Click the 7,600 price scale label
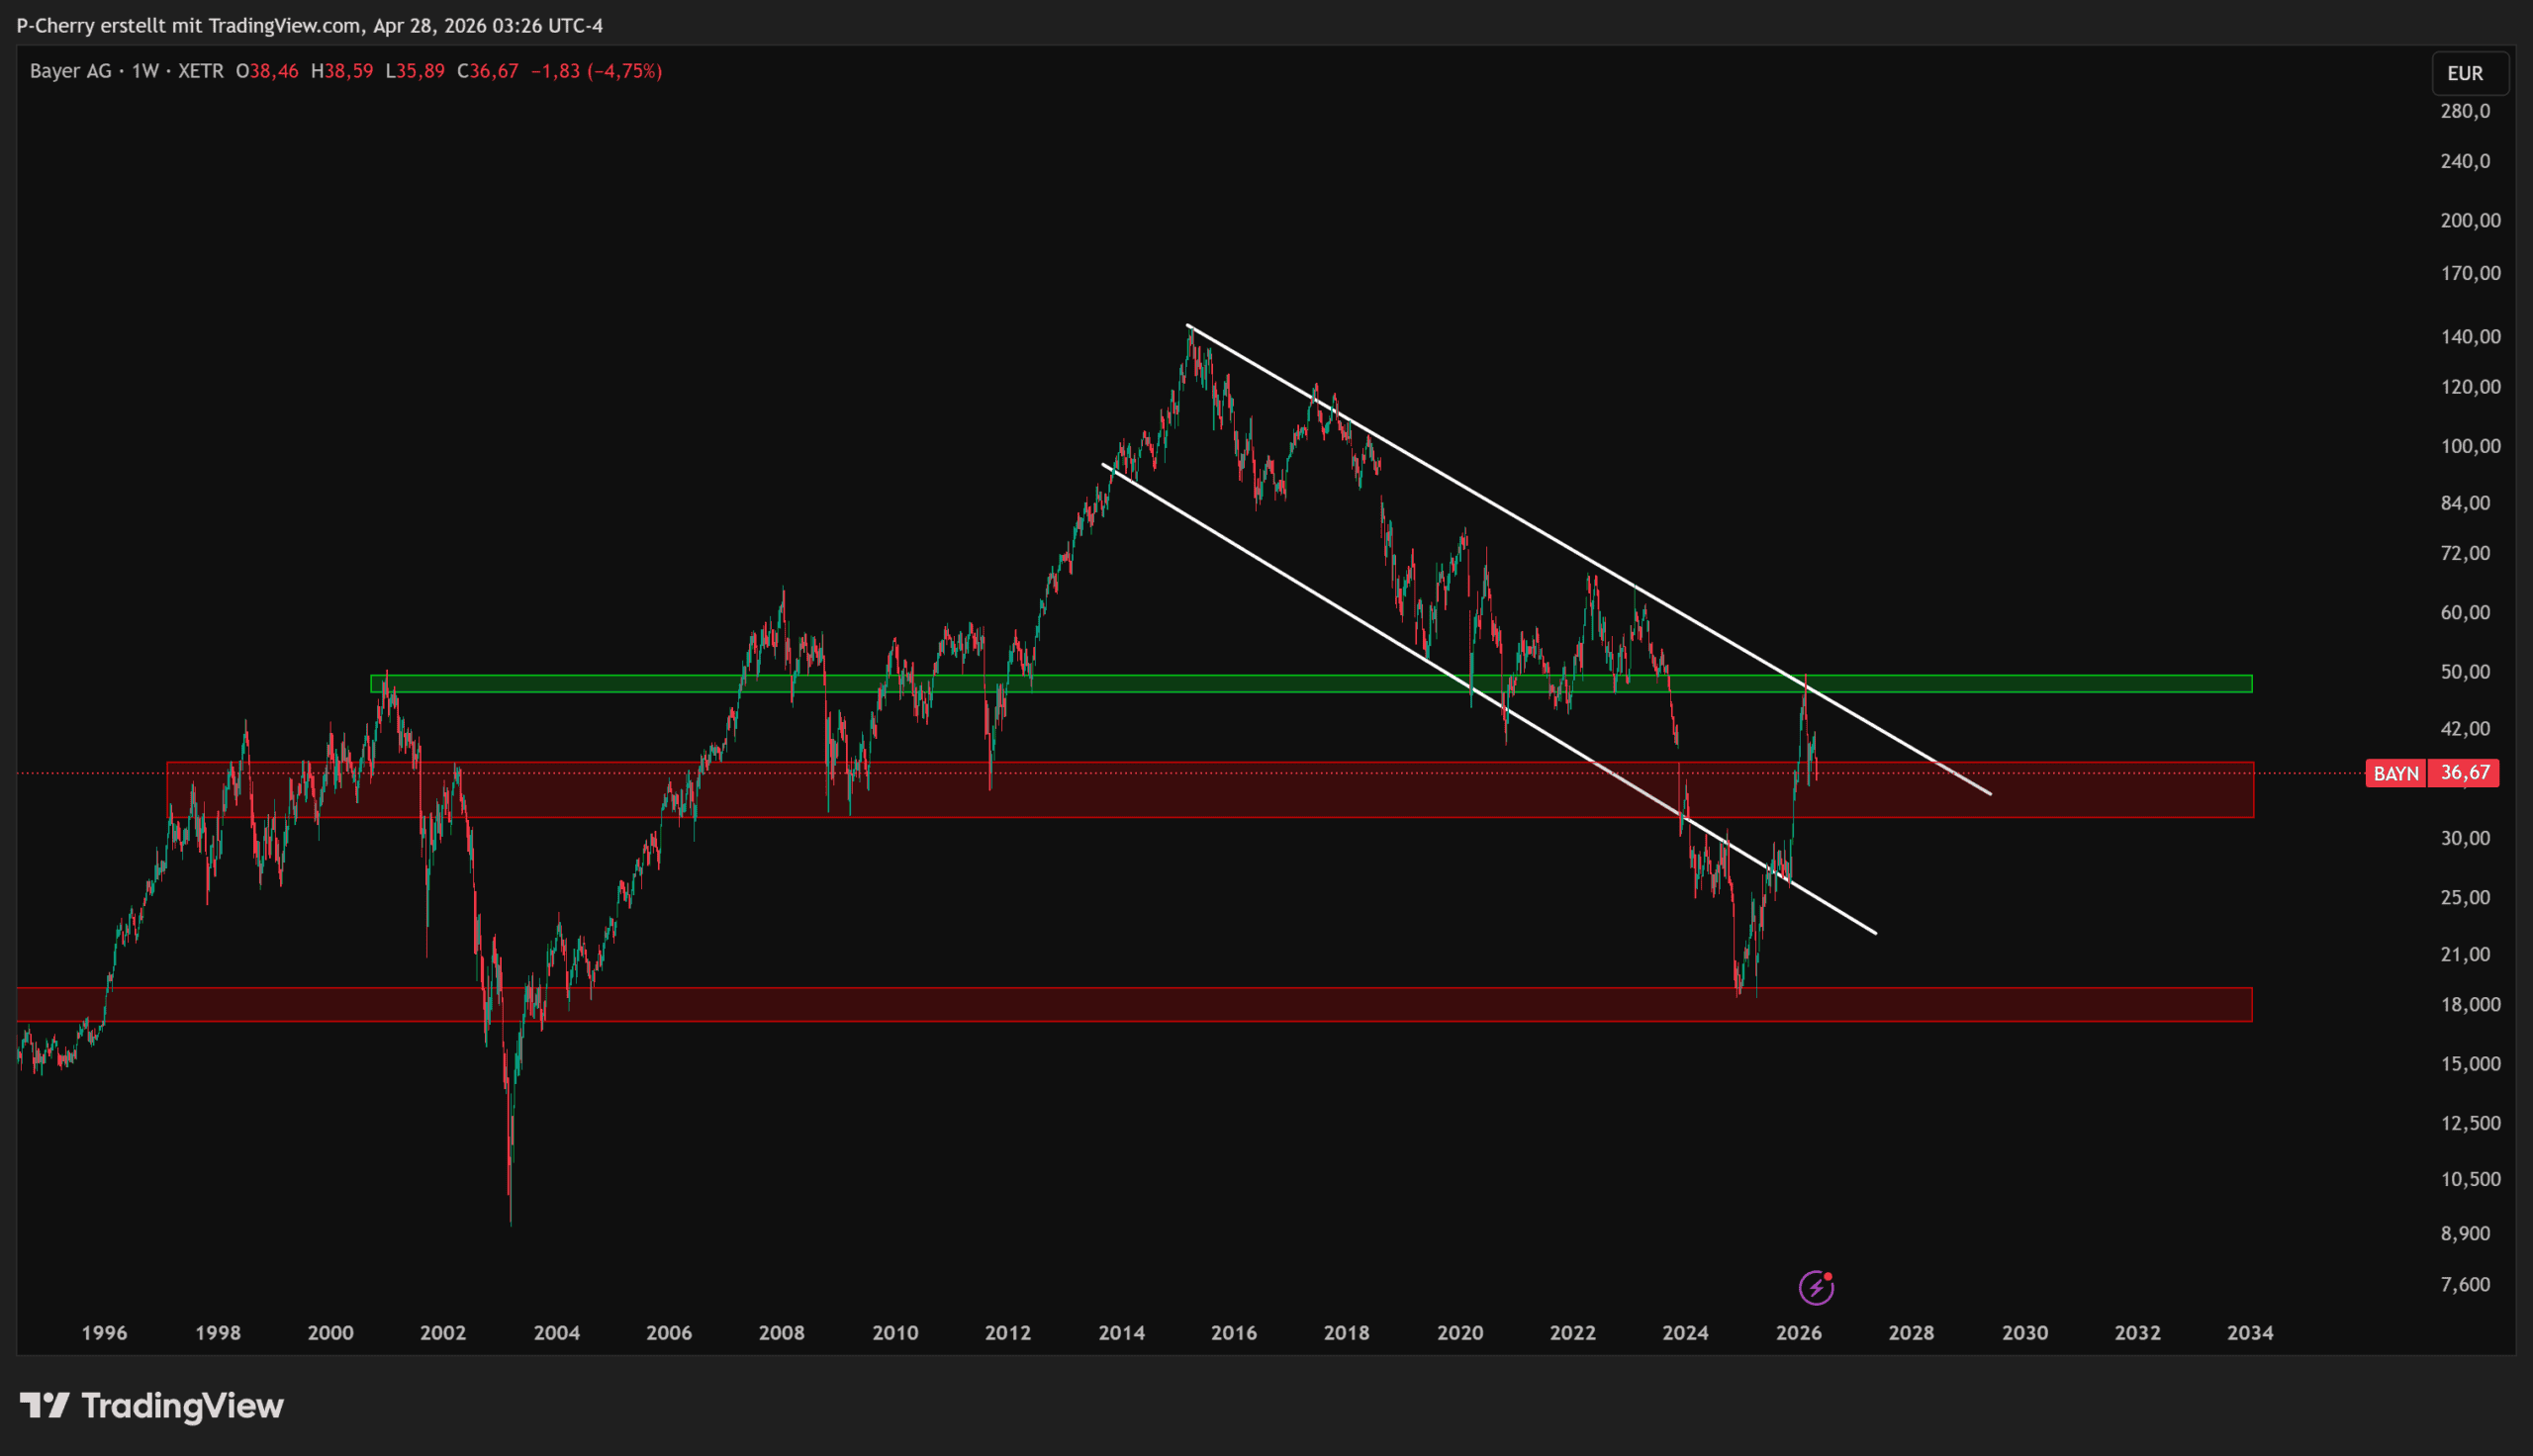The height and width of the screenshot is (1456, 2533). coord(2465,1284)
